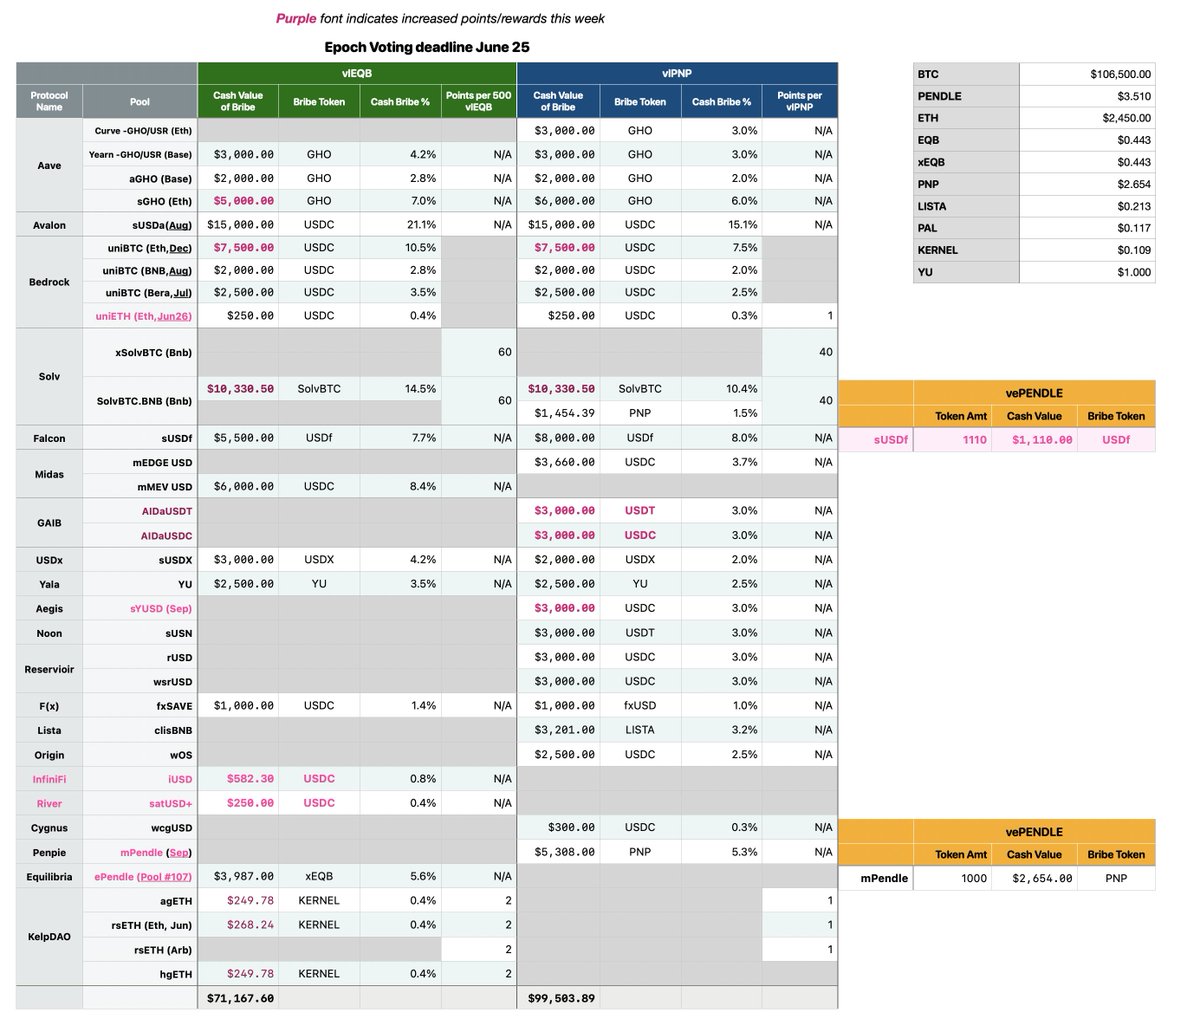The height and width of the screenshot is (1032, 1200).
Task: Click the Reservioir protocol cell
Action: 50,669
